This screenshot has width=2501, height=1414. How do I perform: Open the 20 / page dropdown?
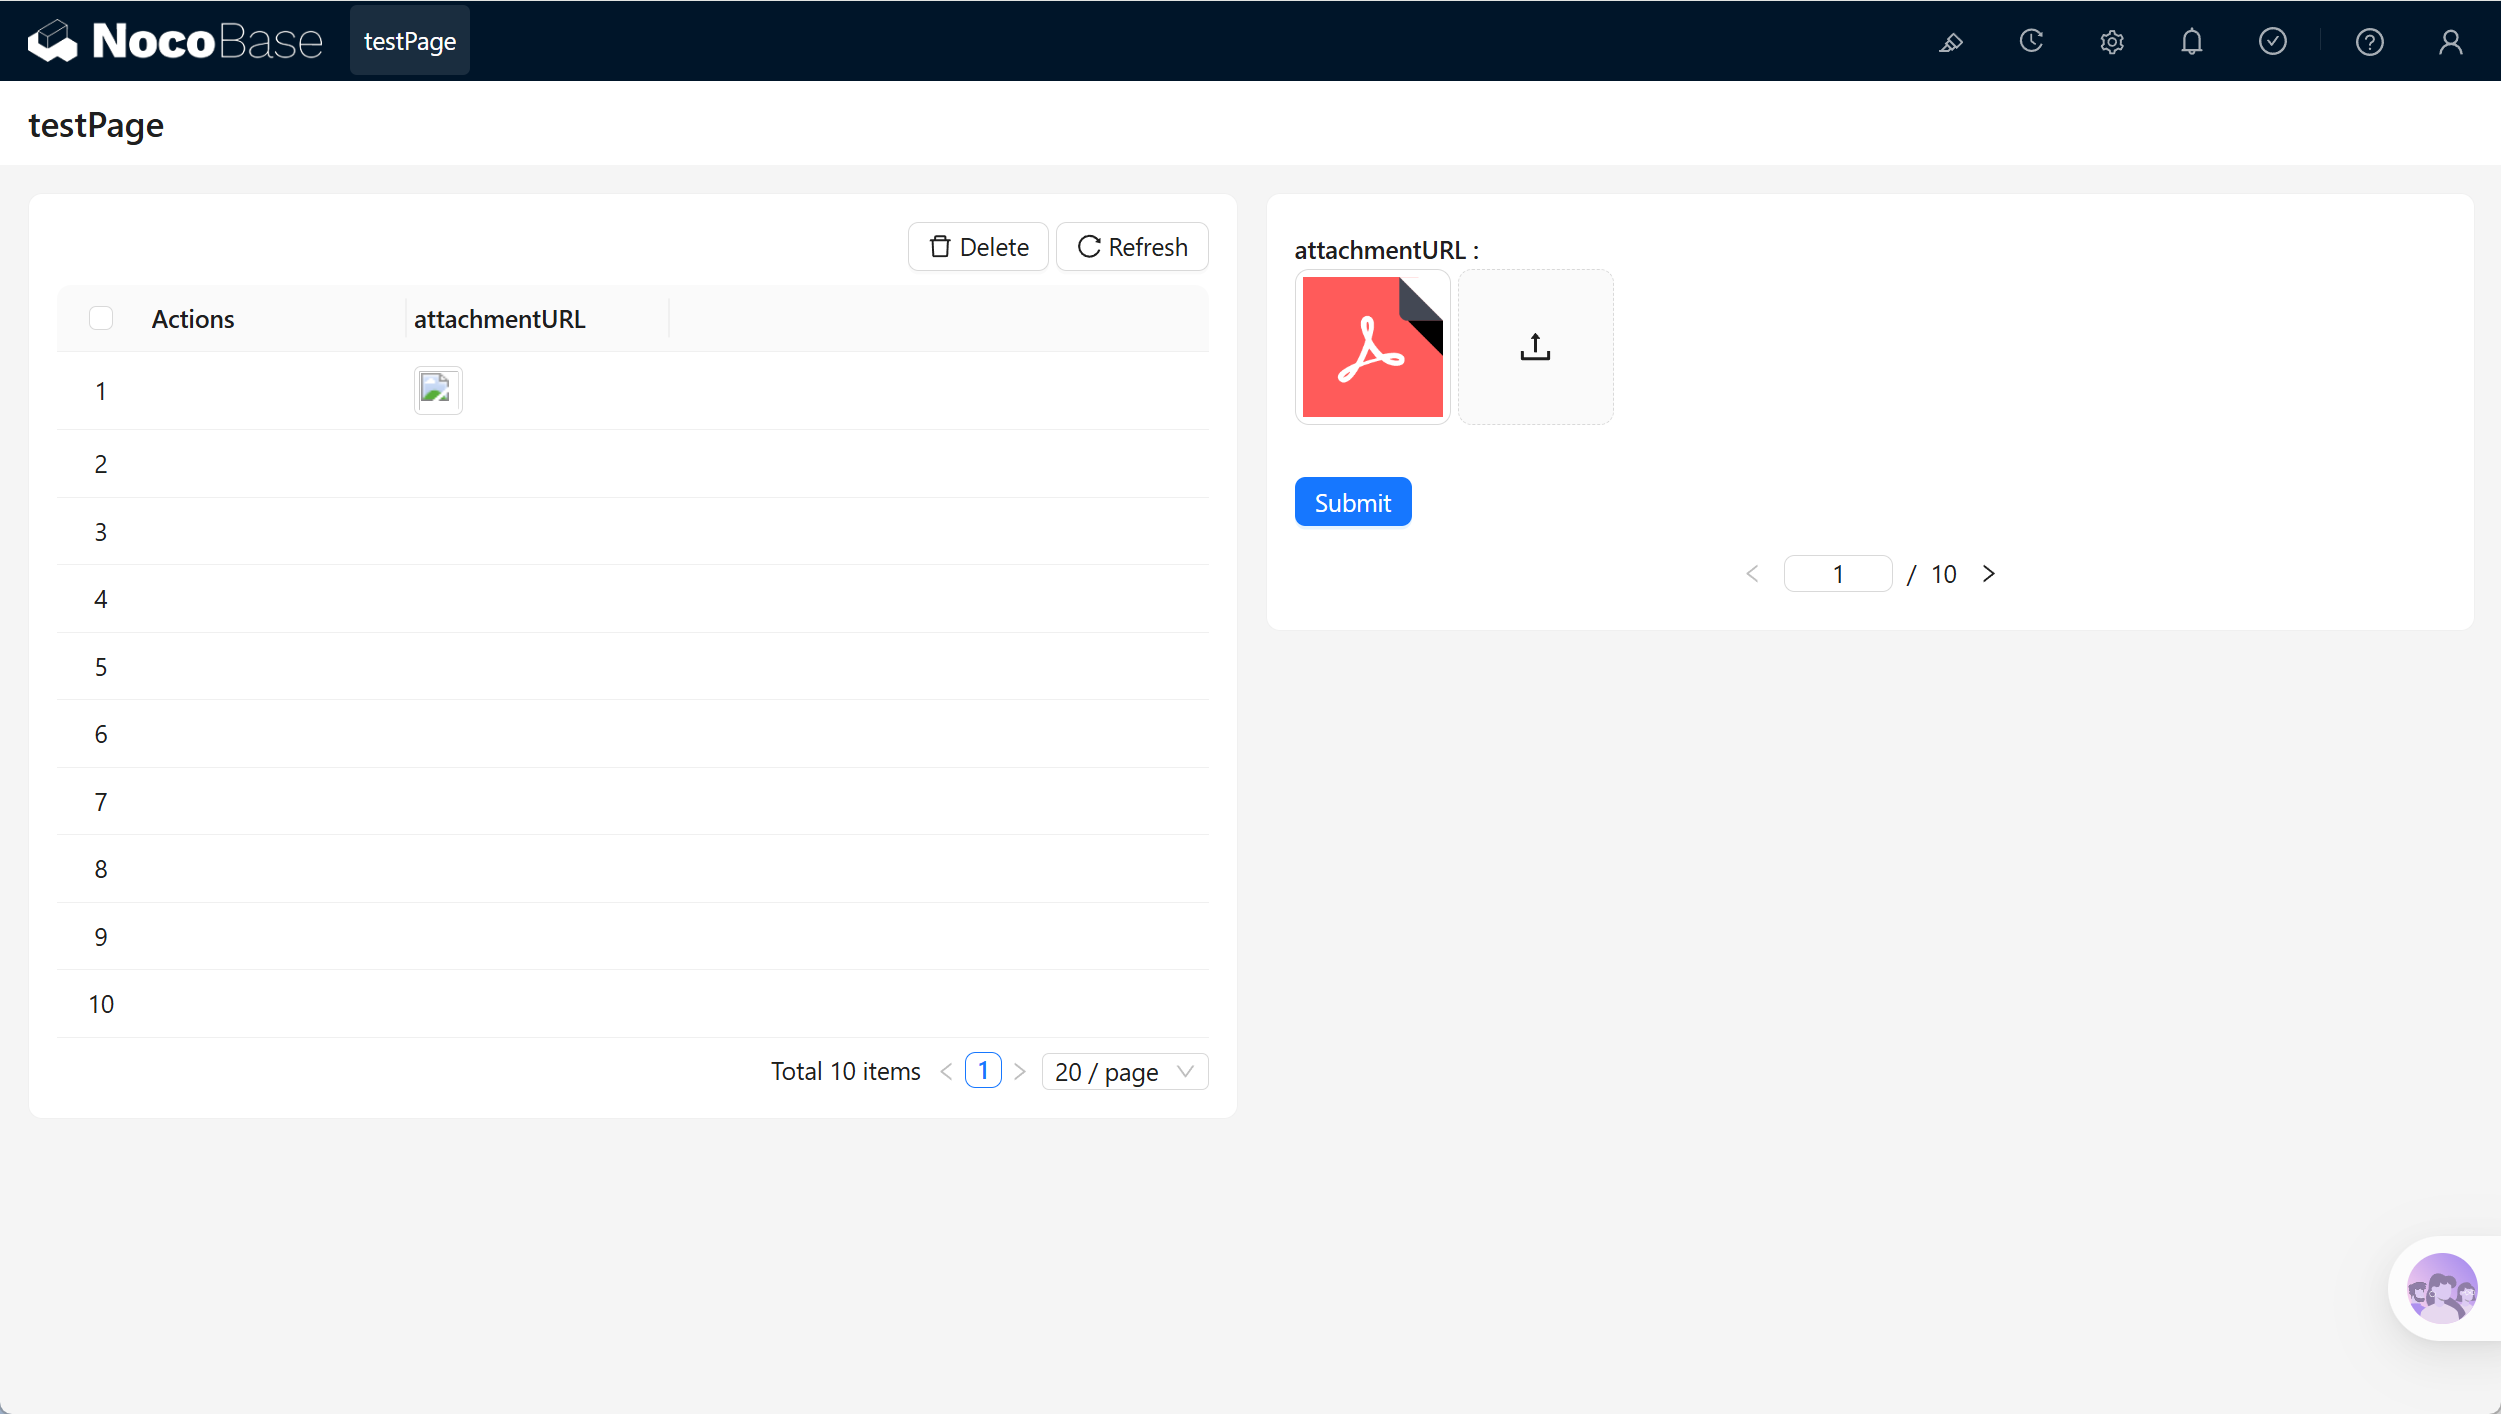point(1125,1072)
